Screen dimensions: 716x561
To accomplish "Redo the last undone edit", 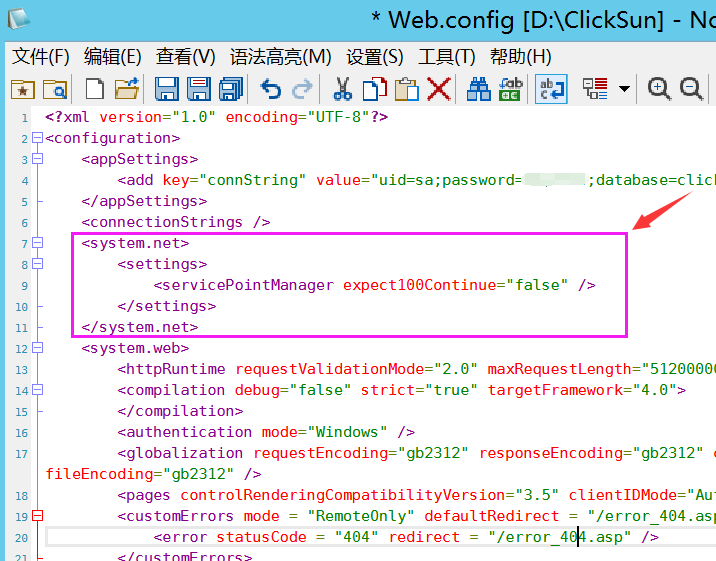I will pyautogui.click(x=302, y=89).
